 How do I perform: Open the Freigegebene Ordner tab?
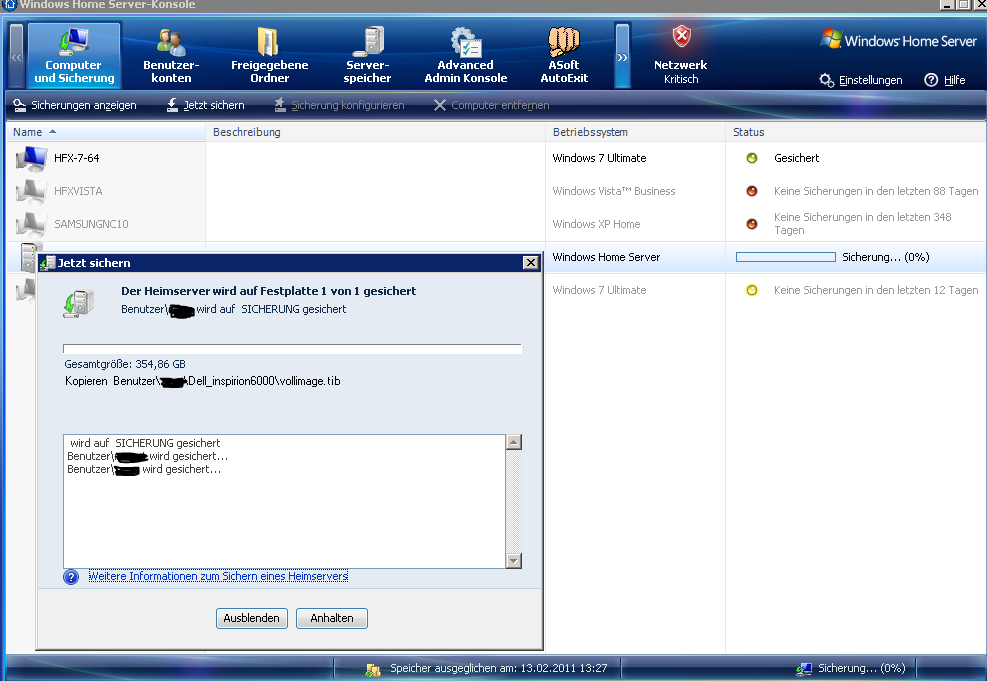pyautogui.click(x=269, y=55)
